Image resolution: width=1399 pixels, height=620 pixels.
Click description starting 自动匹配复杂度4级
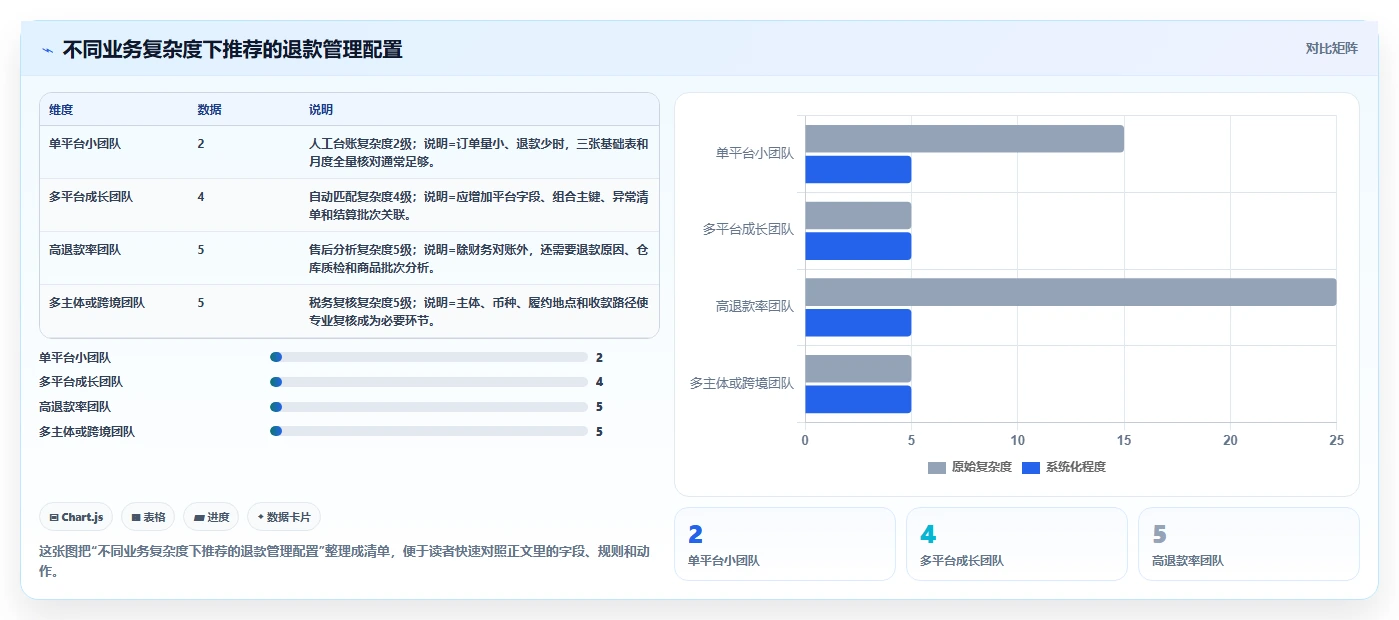[479, 205]
